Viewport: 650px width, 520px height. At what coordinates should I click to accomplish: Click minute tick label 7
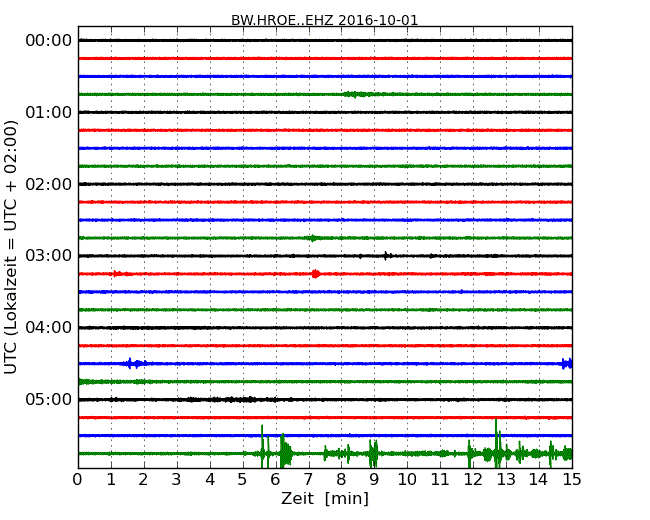click(x=308, y=480)
